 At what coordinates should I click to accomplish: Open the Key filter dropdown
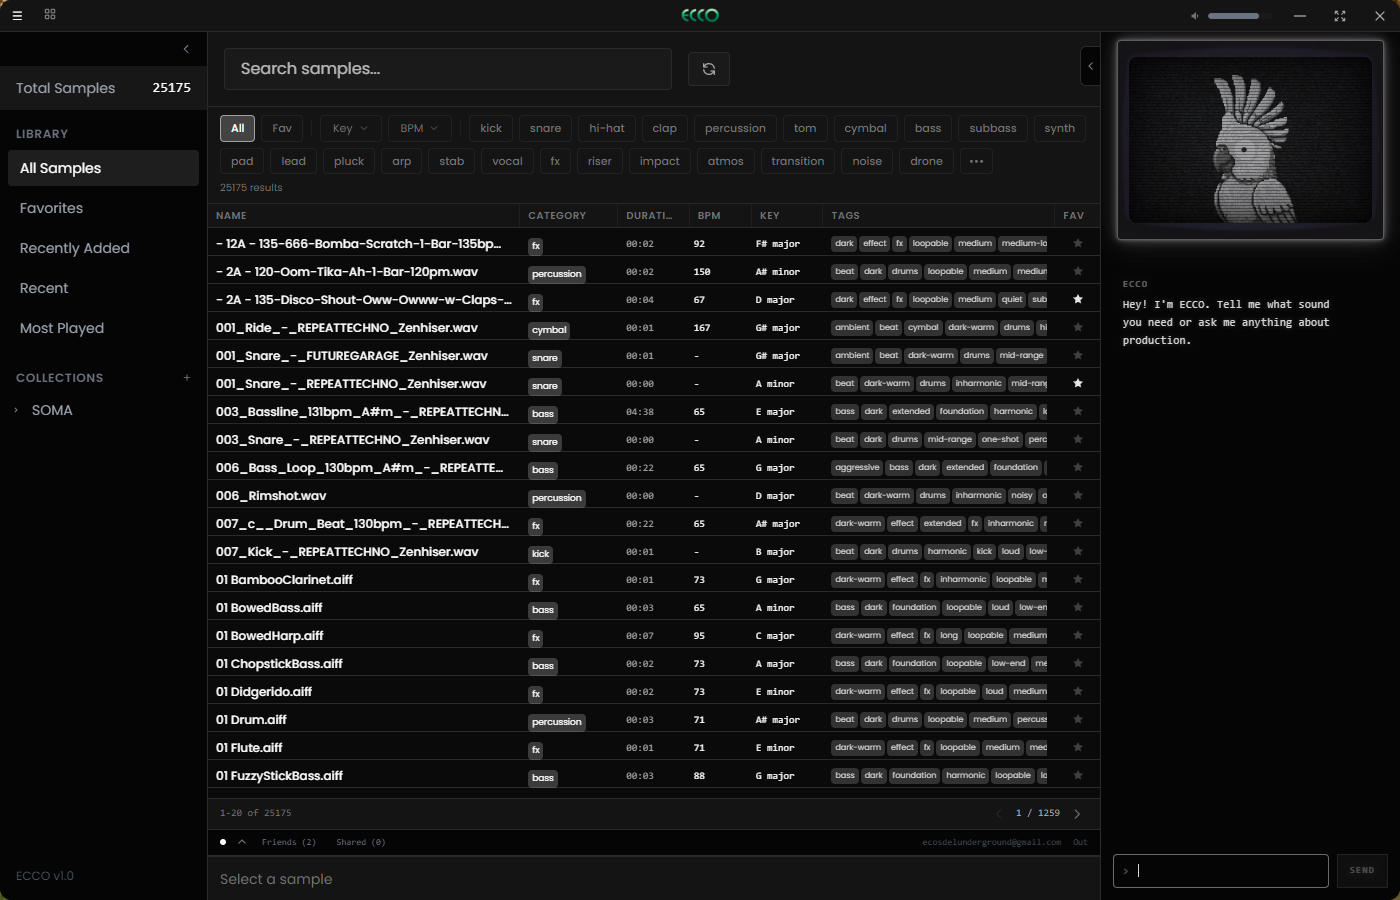coord(350,128)
